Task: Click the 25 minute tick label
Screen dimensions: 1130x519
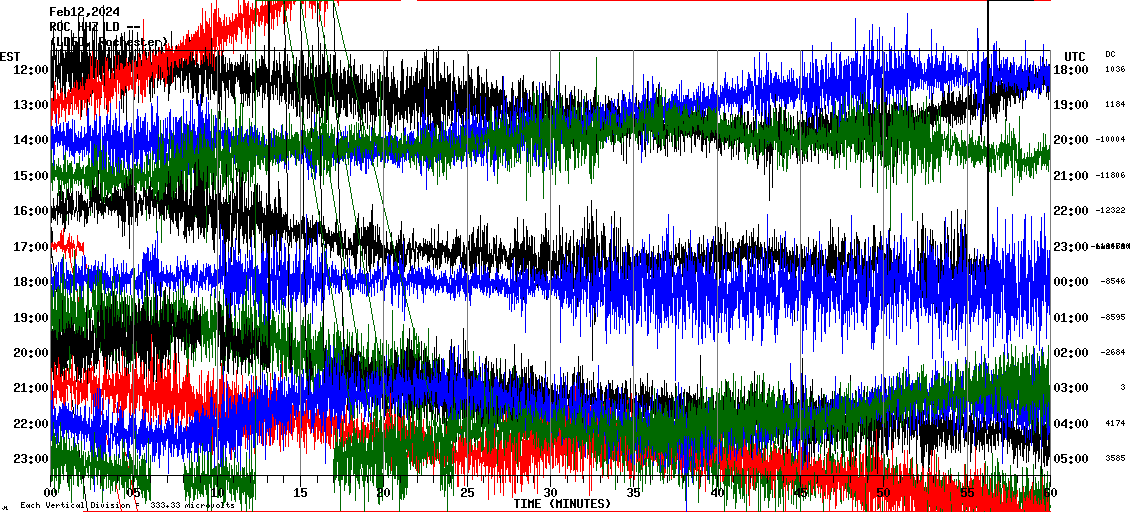Action: (x=466, y=493)
